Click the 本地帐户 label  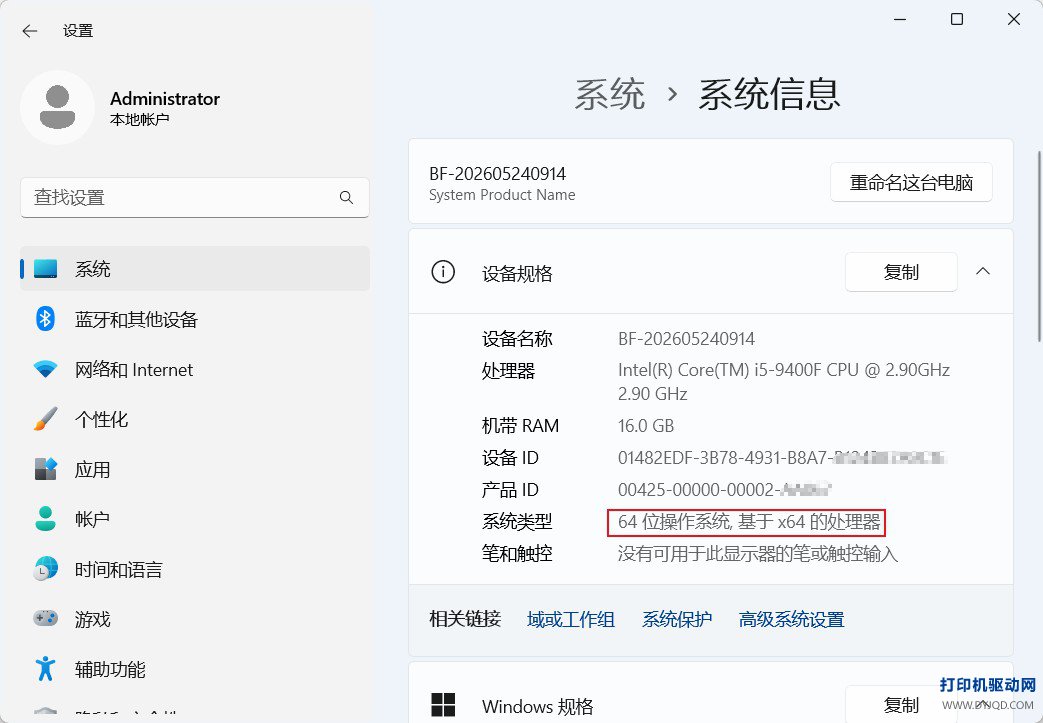[140, 120]
